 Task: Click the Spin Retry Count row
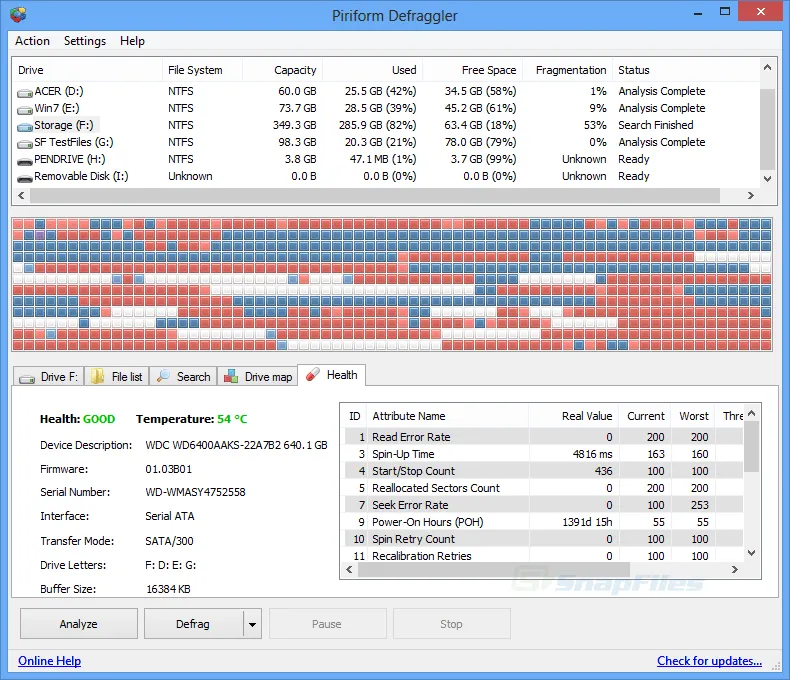click(x=544, y=539)
